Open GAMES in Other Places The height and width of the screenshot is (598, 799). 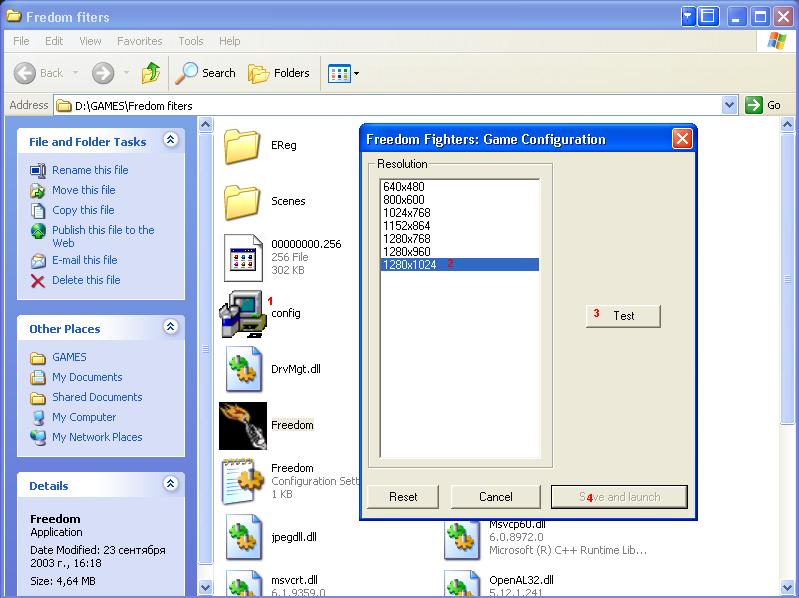click(69, 357)
